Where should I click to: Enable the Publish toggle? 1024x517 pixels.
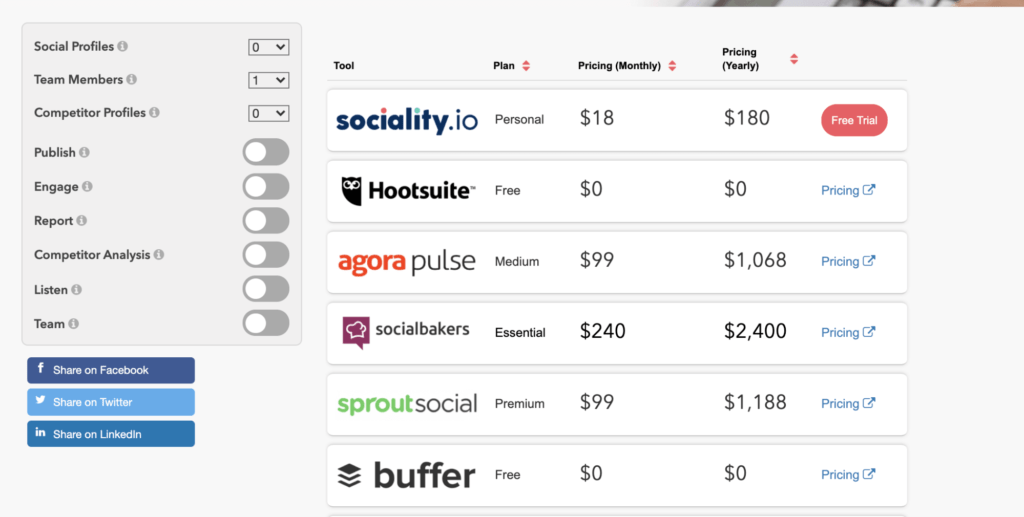[x=266, y=152]
